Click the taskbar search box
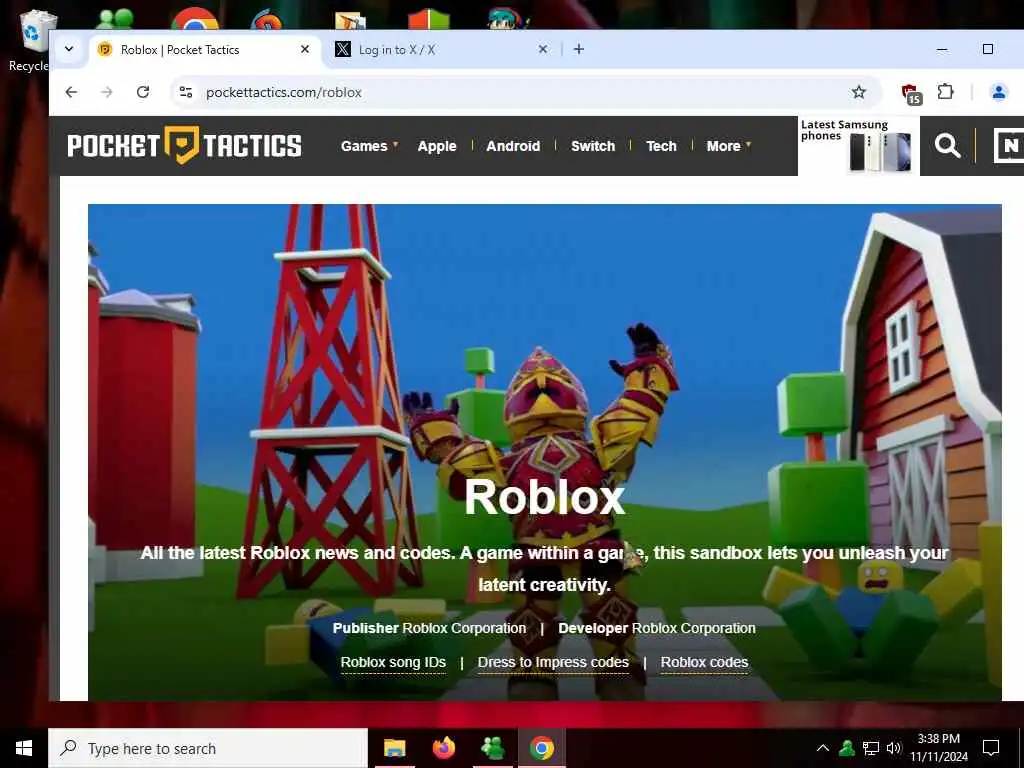Screen dimensions: 1024x768 coord(208,748)
